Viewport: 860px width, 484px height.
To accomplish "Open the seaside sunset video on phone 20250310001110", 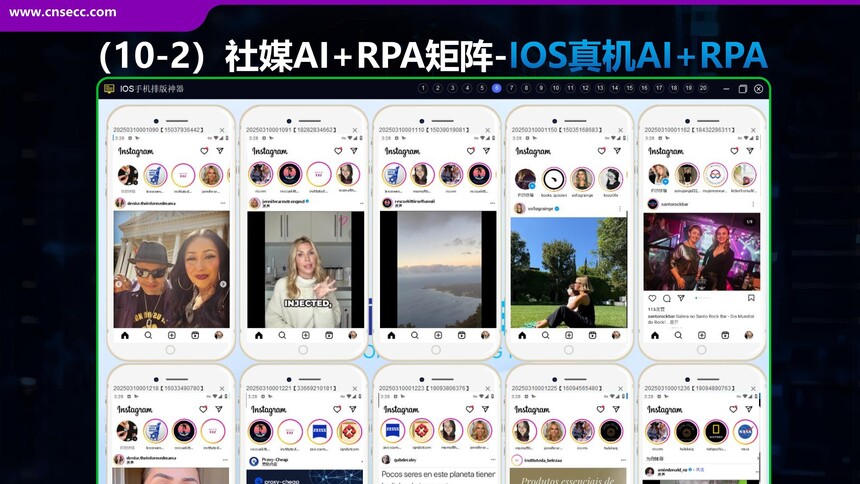I will point(438,269).
